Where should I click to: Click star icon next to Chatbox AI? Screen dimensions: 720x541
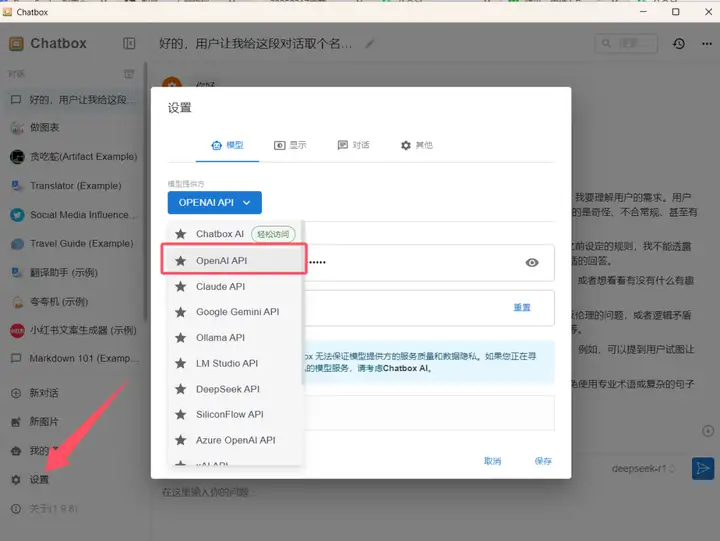coord(181,234)
